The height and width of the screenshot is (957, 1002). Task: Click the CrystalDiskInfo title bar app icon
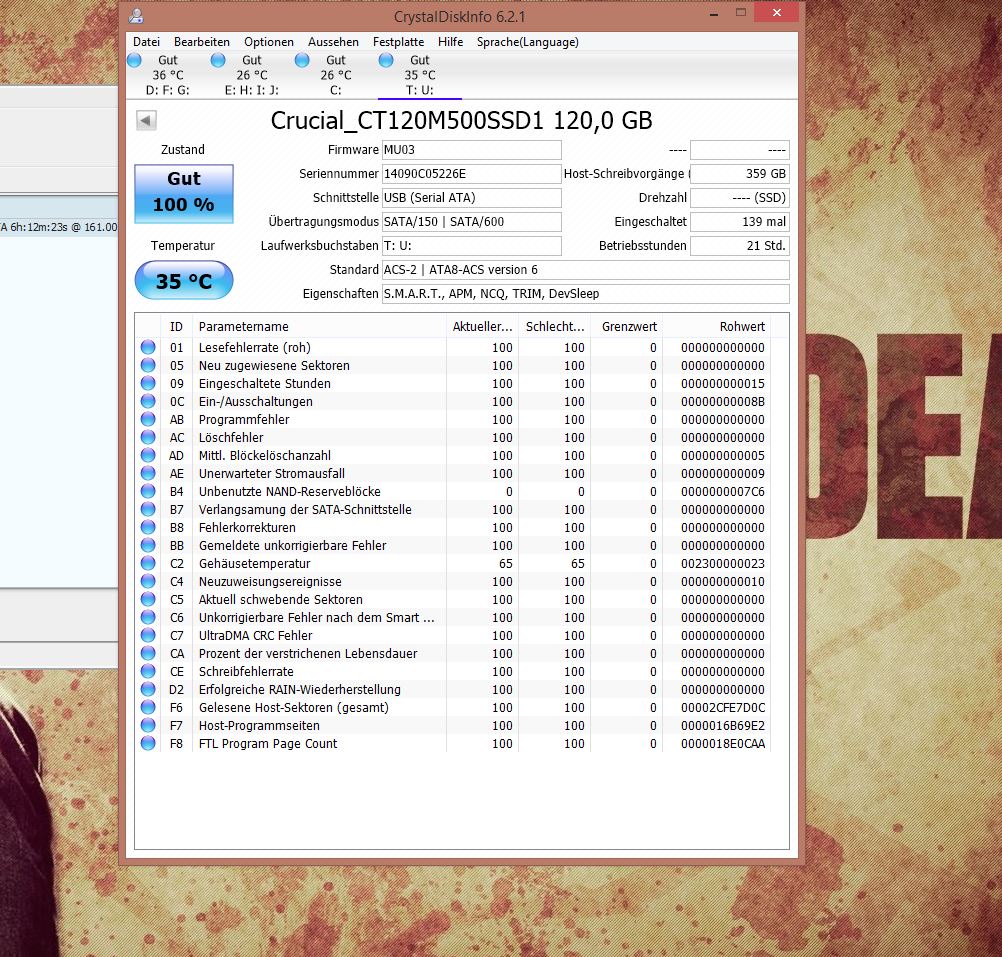click(136, 16)
